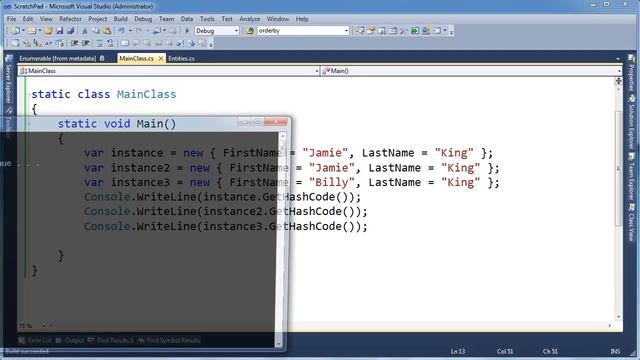The width and height of the screenshot is (640, 360).
Task: Click the Navigate Backward icon
Action: (157, 31)
